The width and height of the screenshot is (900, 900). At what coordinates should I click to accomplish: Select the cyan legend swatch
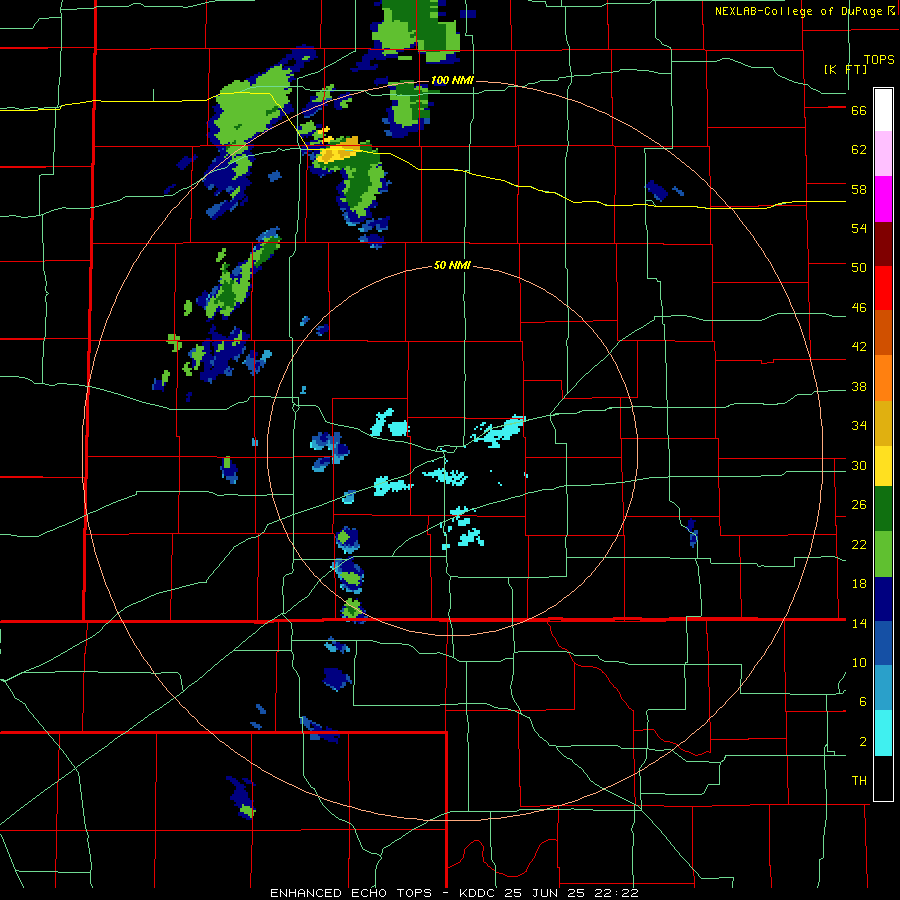[883, 733]
